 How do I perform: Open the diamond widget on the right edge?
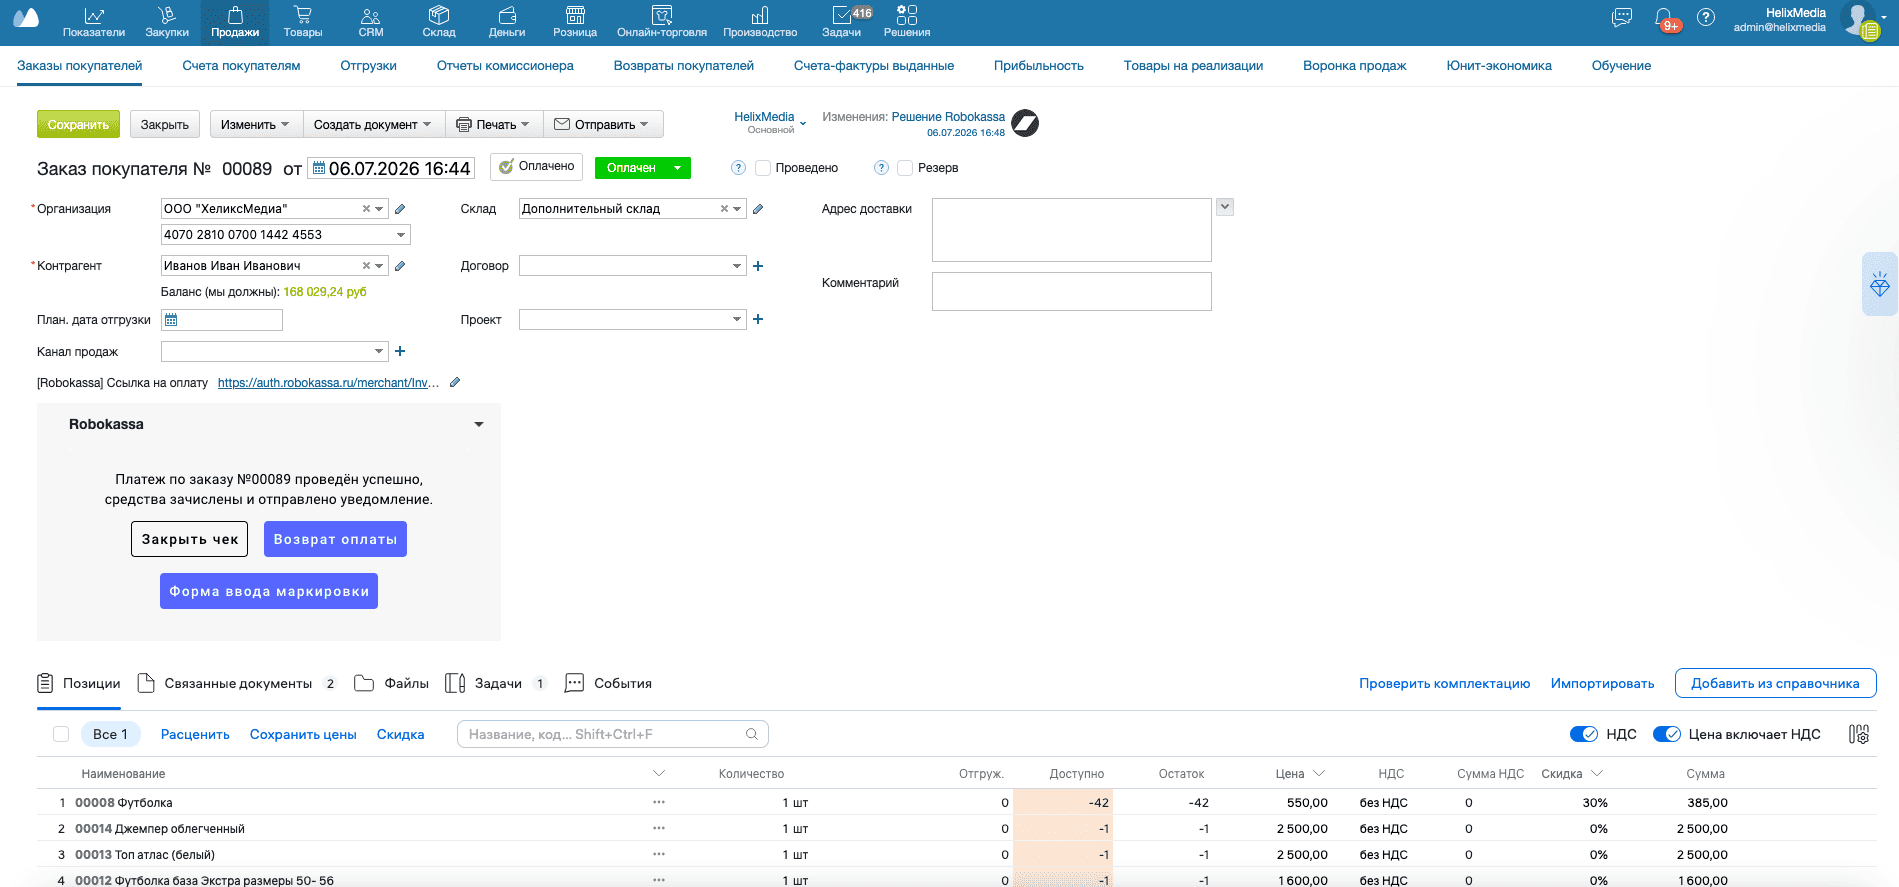coord(1880,284)
